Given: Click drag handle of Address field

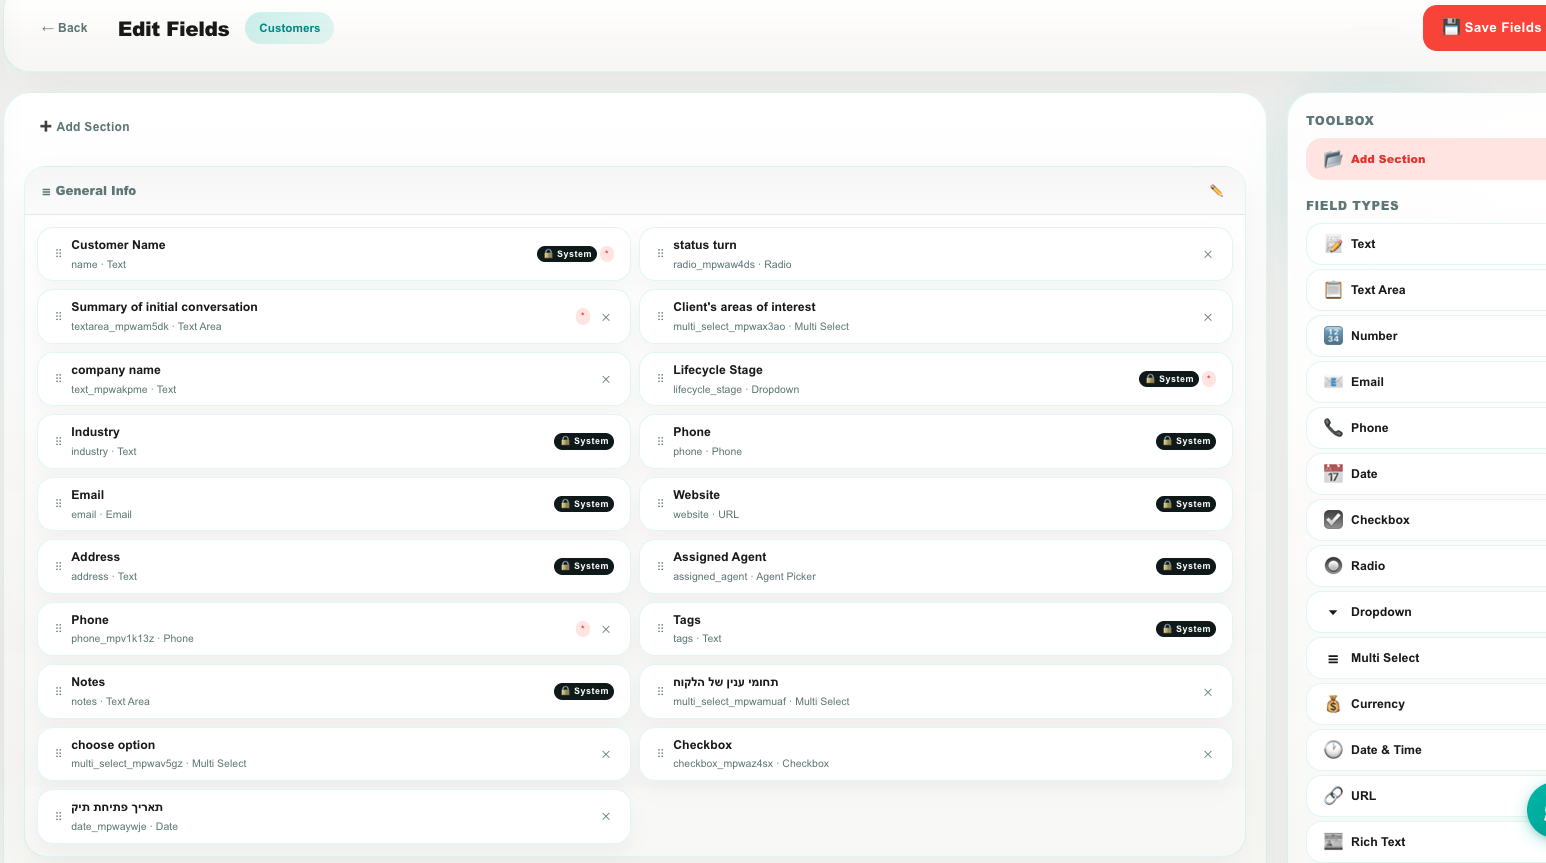Looking at the screenshot, I should [58, 567].
